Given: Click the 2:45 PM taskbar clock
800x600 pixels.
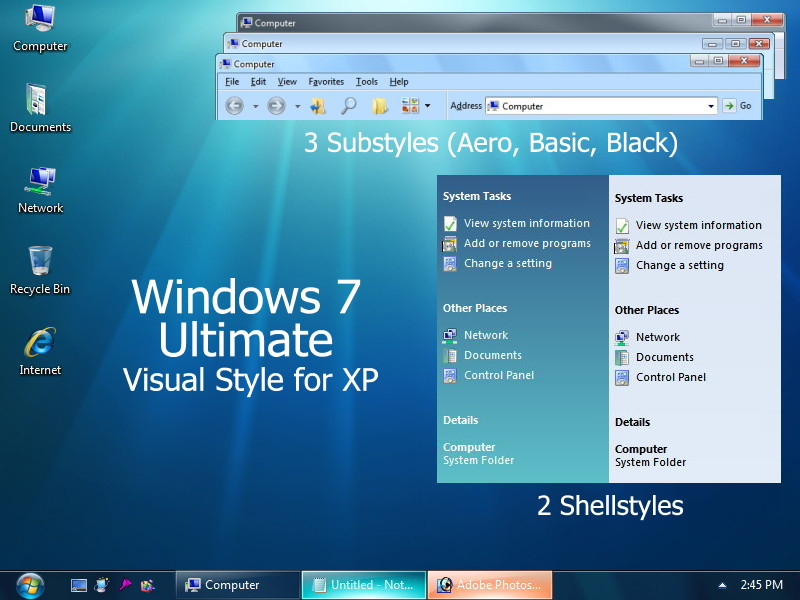Looking at the screenshot, I should (x=761, y=585).
